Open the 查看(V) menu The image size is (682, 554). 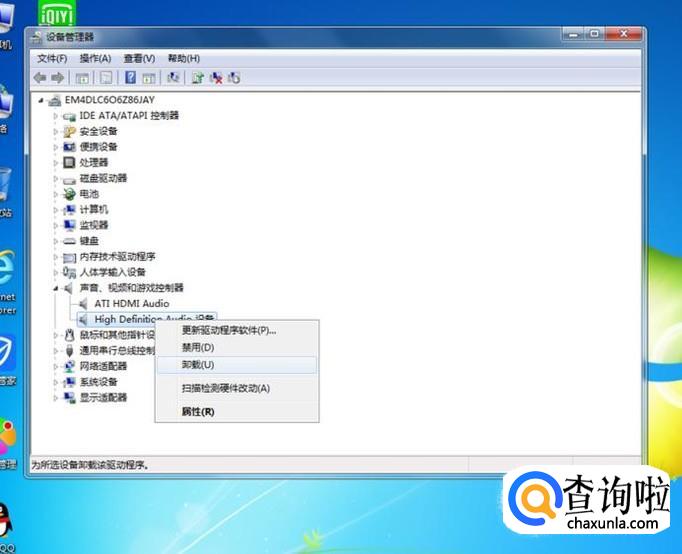pyautogui.click(x=139, y=58)
